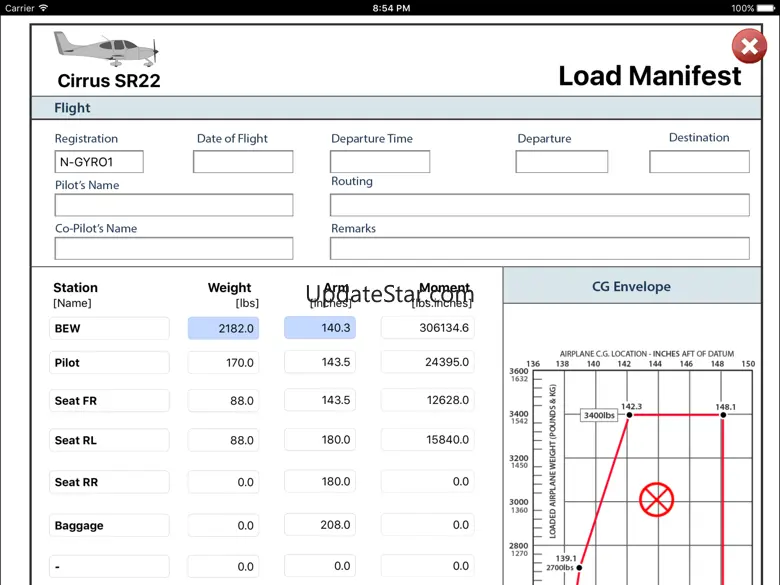Viewport: 780px width, 585px height.
Task: Select the Departure airport field
Action: tap(562, 162)
